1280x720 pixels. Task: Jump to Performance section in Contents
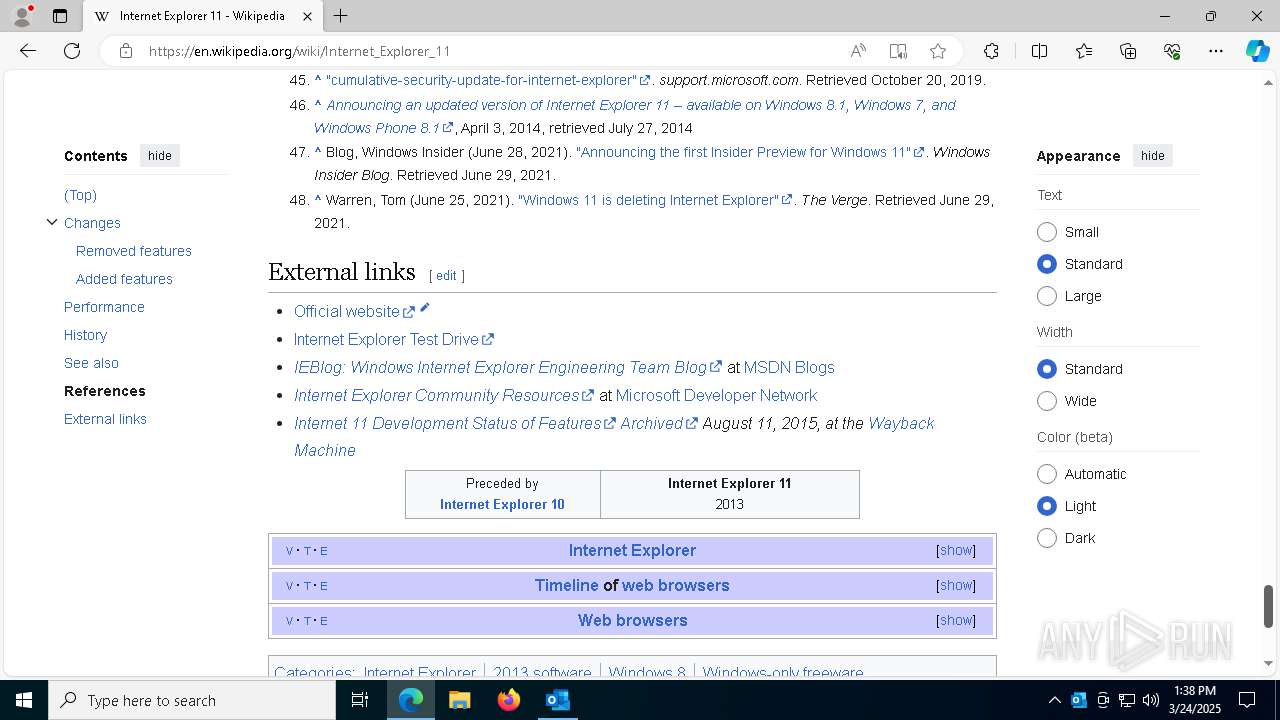coord(104,307)
